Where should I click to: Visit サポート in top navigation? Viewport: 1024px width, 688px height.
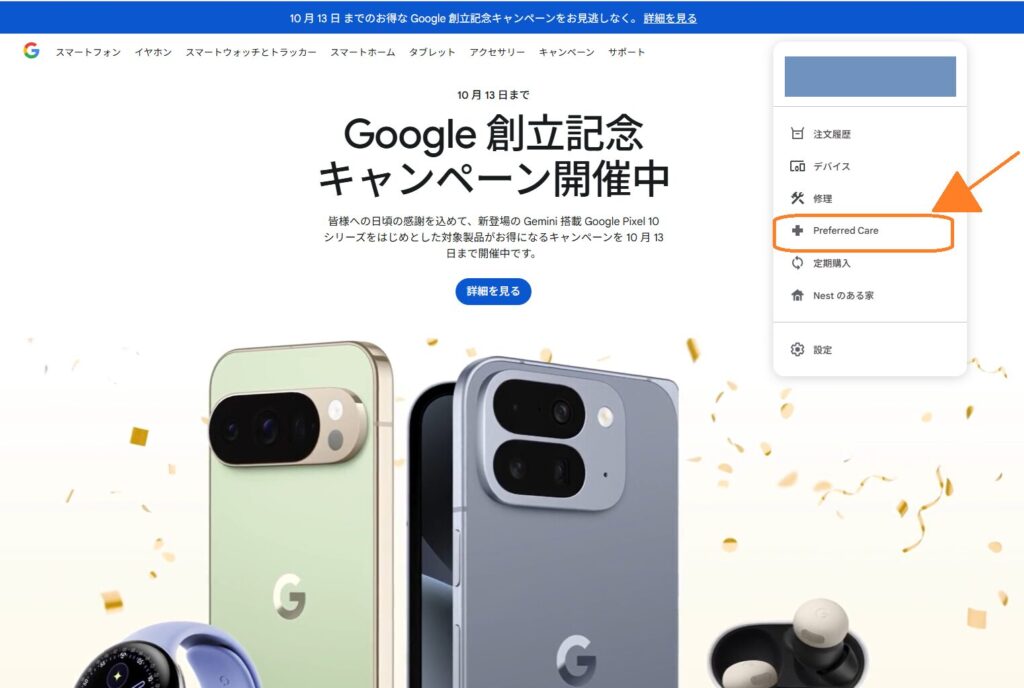click(x=626, y=52)
